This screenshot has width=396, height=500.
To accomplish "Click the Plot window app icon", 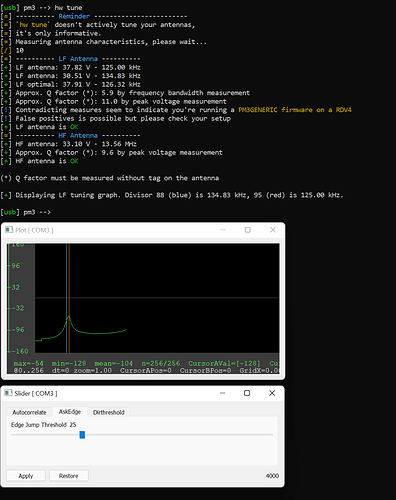I will tap(9, 230).
